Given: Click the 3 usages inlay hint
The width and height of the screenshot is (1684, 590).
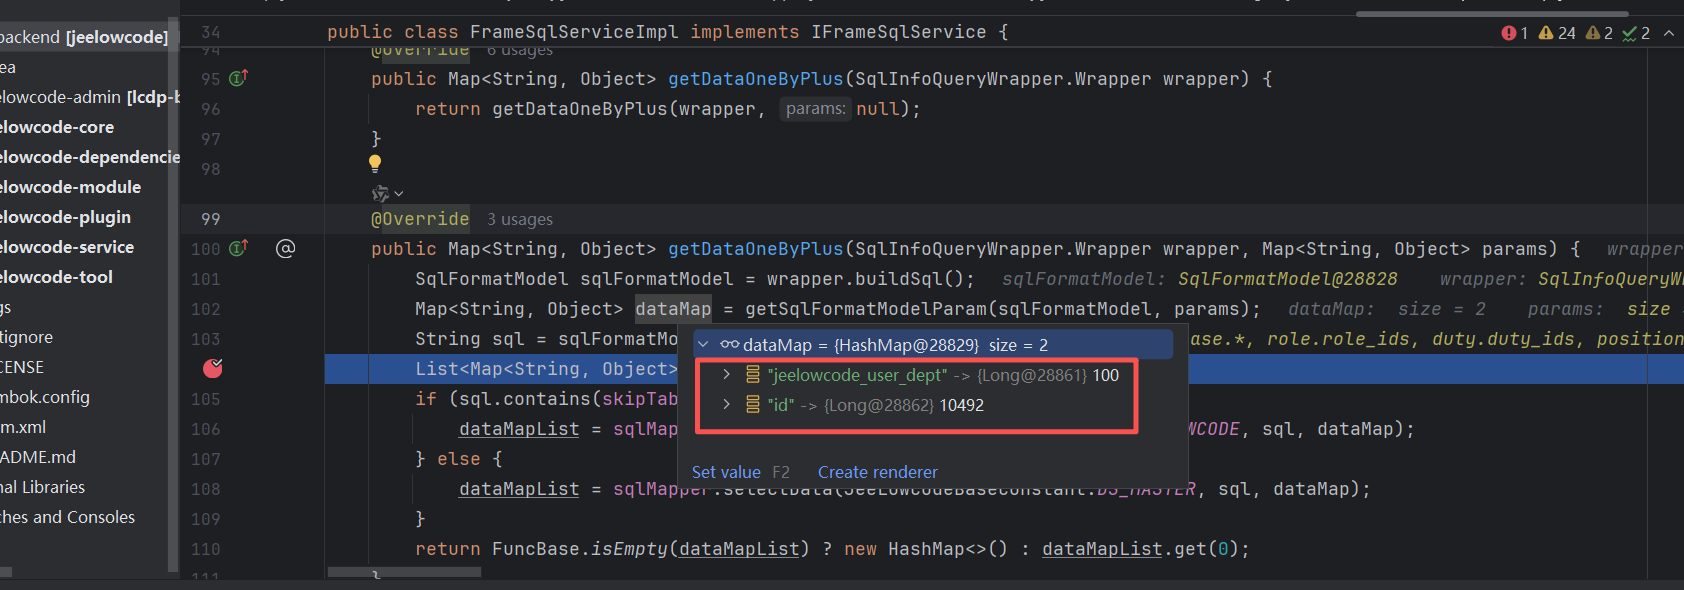Looking at the screenshot, I should (x=520, y=219).
